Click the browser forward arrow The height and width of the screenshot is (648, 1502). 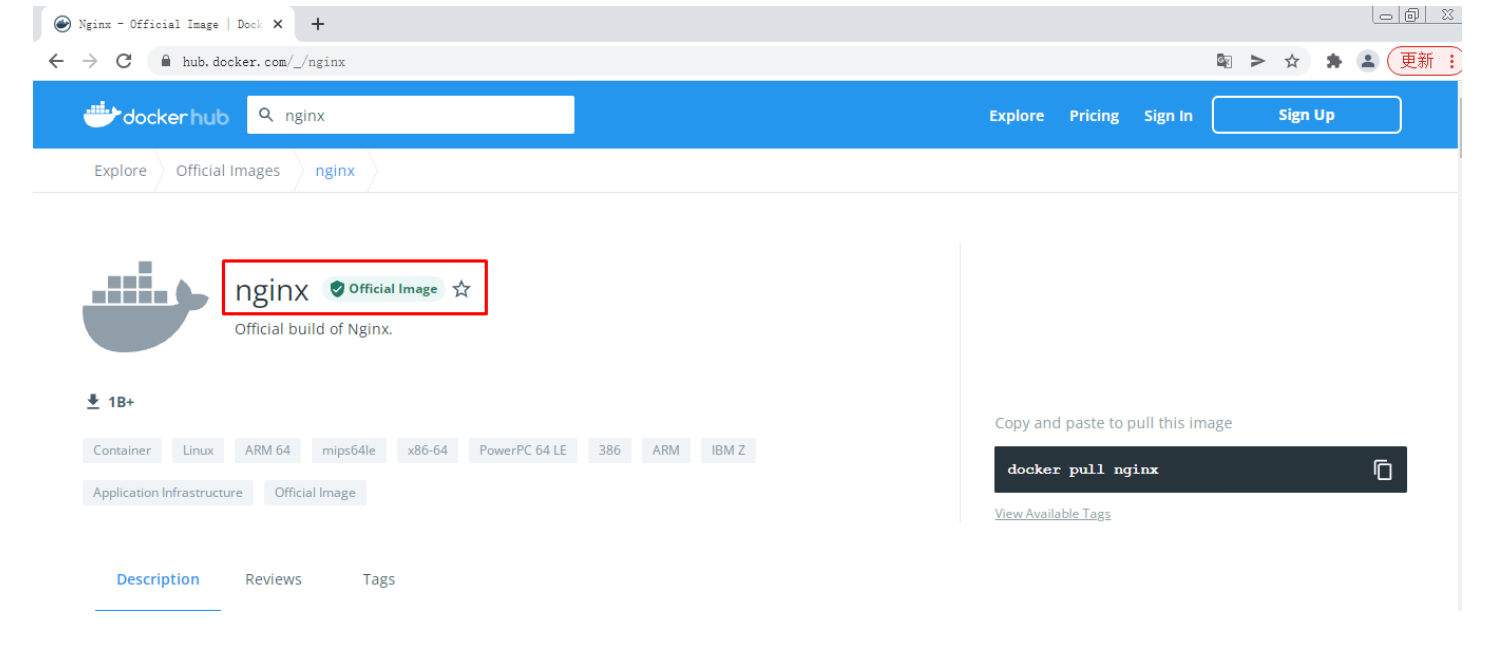(x=90, y=61)
